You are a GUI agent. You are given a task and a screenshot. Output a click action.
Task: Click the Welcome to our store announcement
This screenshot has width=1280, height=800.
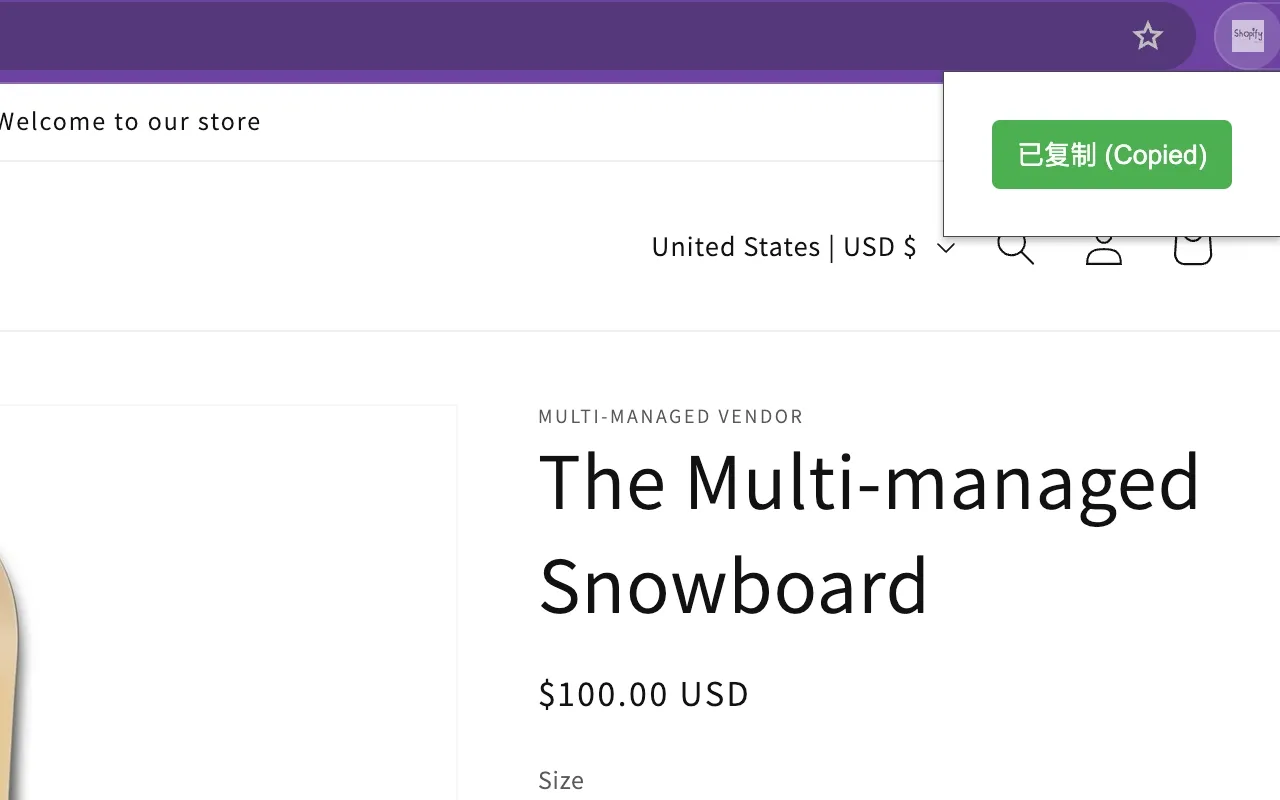[x=130, y=121]
